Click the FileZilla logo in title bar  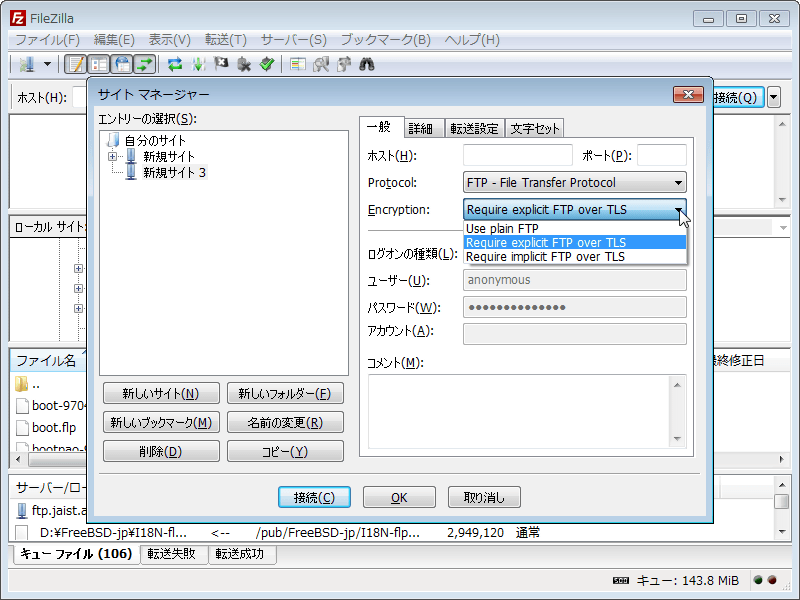17,18
